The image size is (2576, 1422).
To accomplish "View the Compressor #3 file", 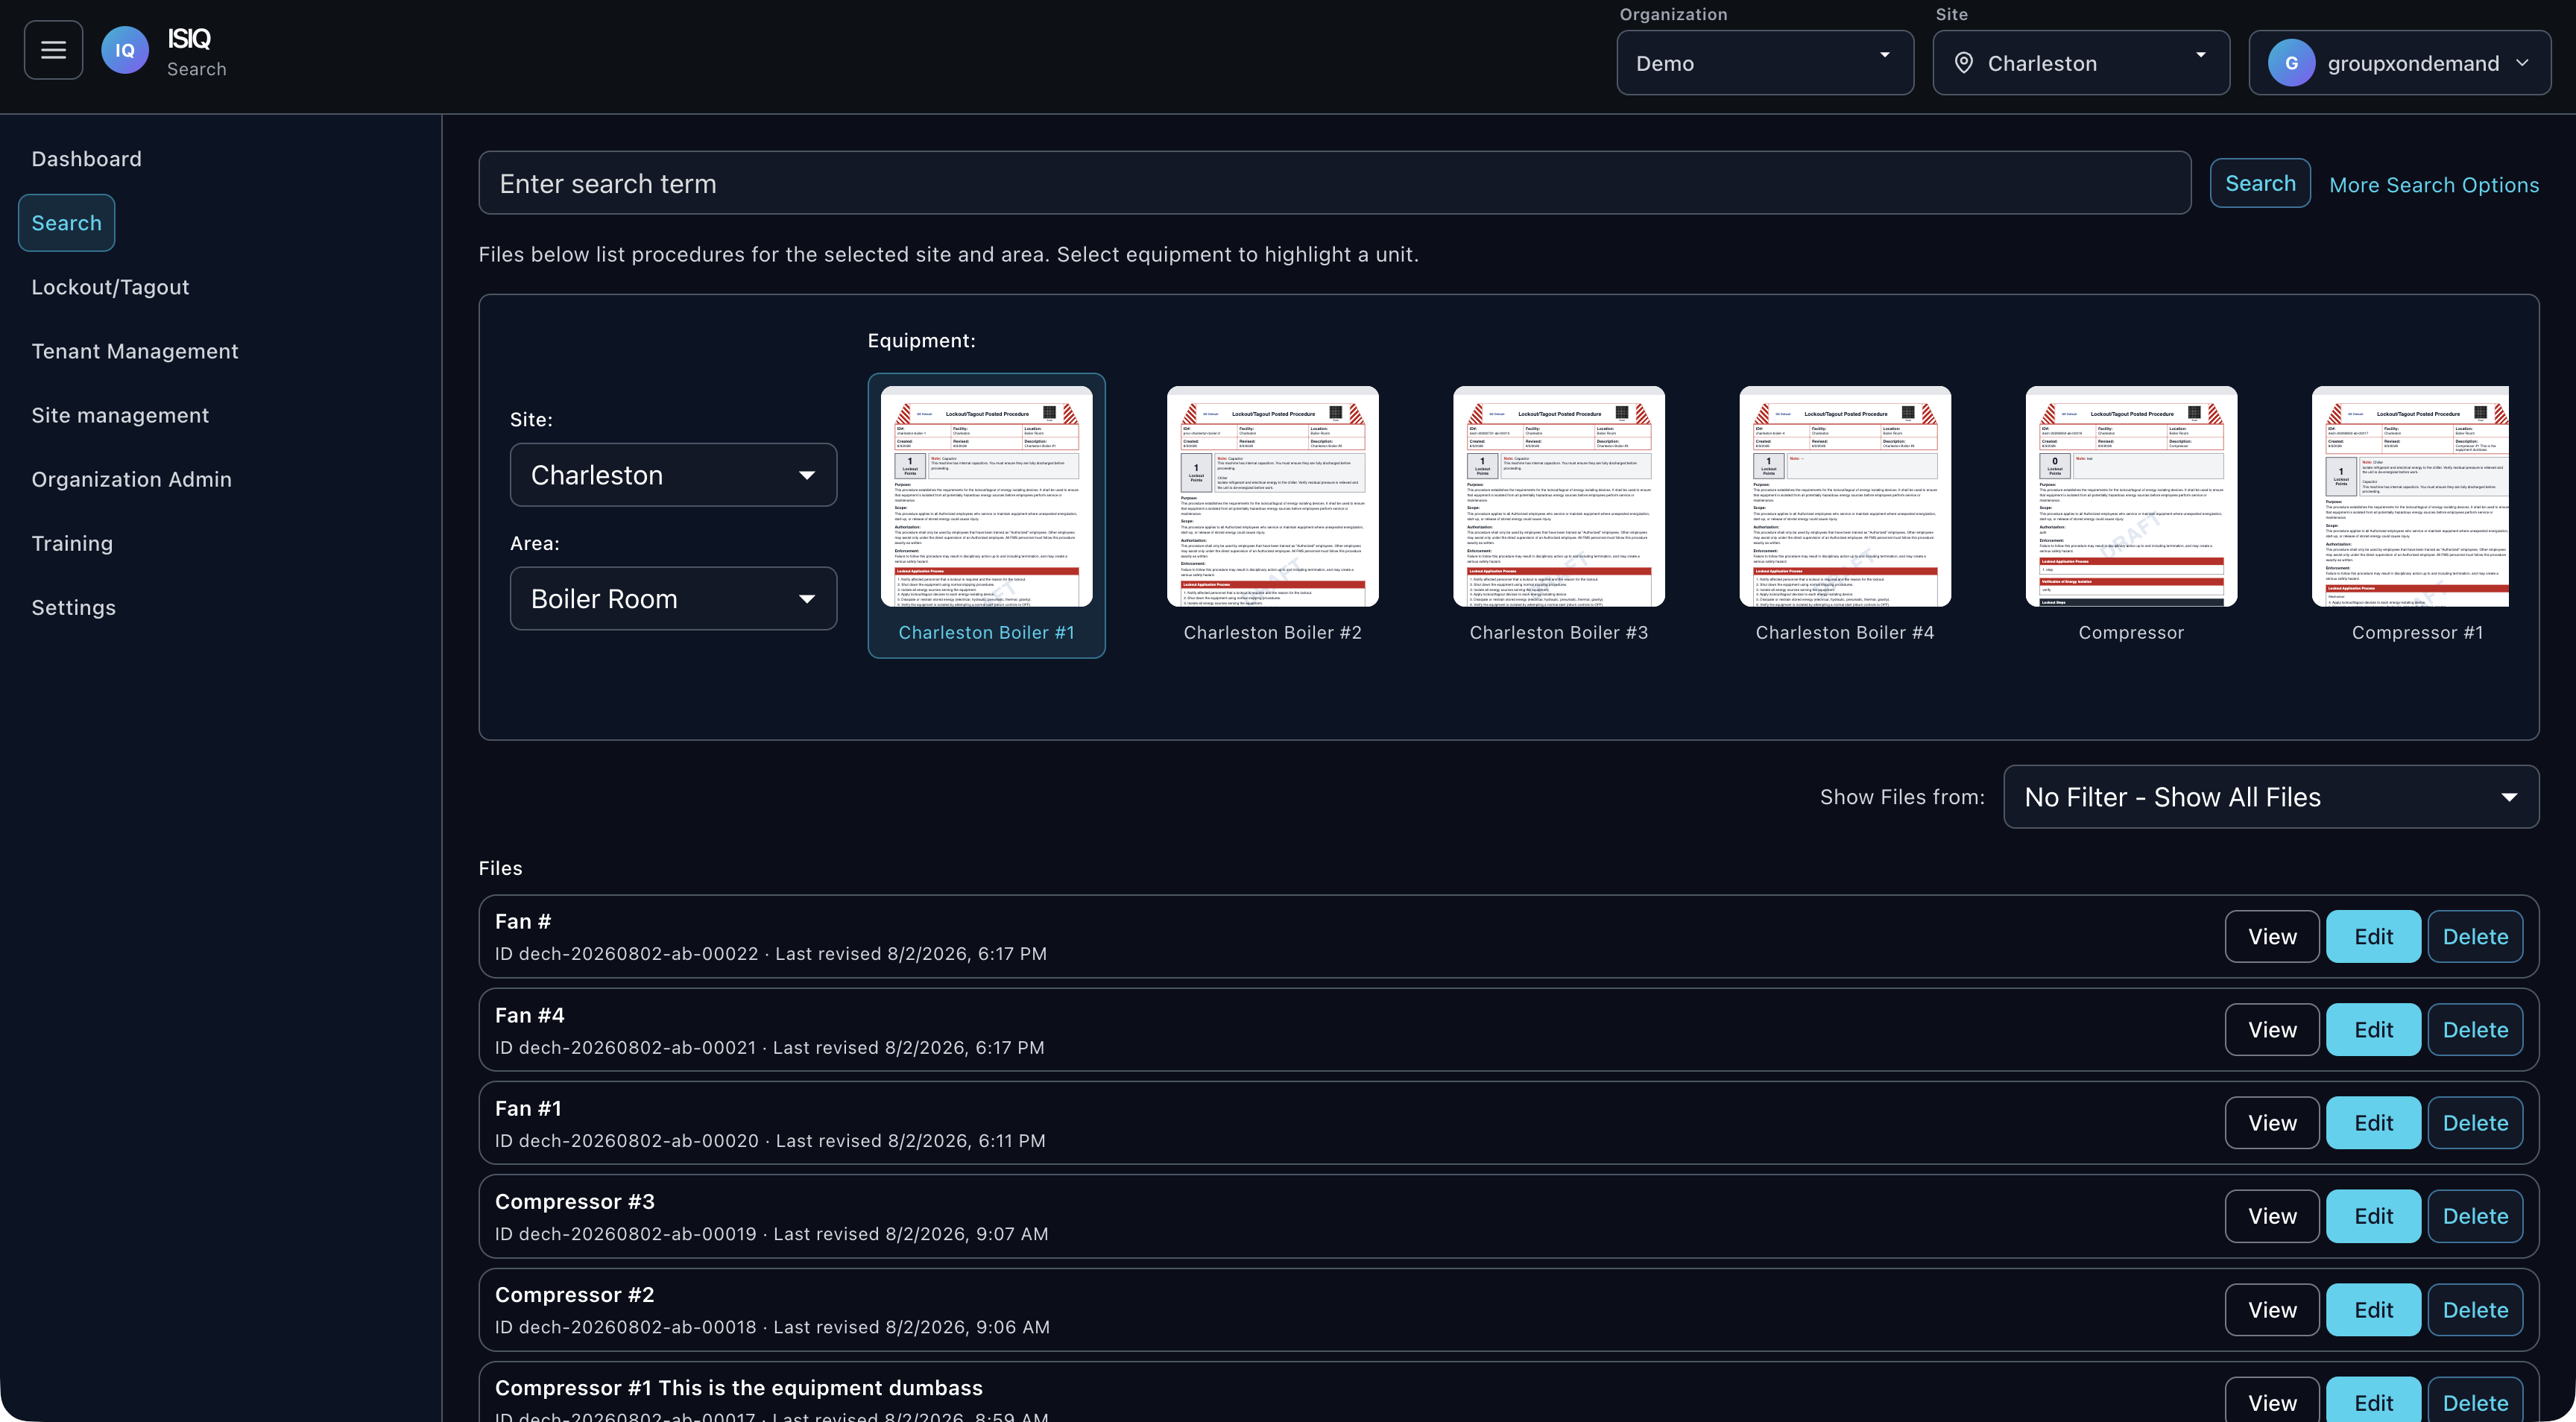I will point(2272,1216).
